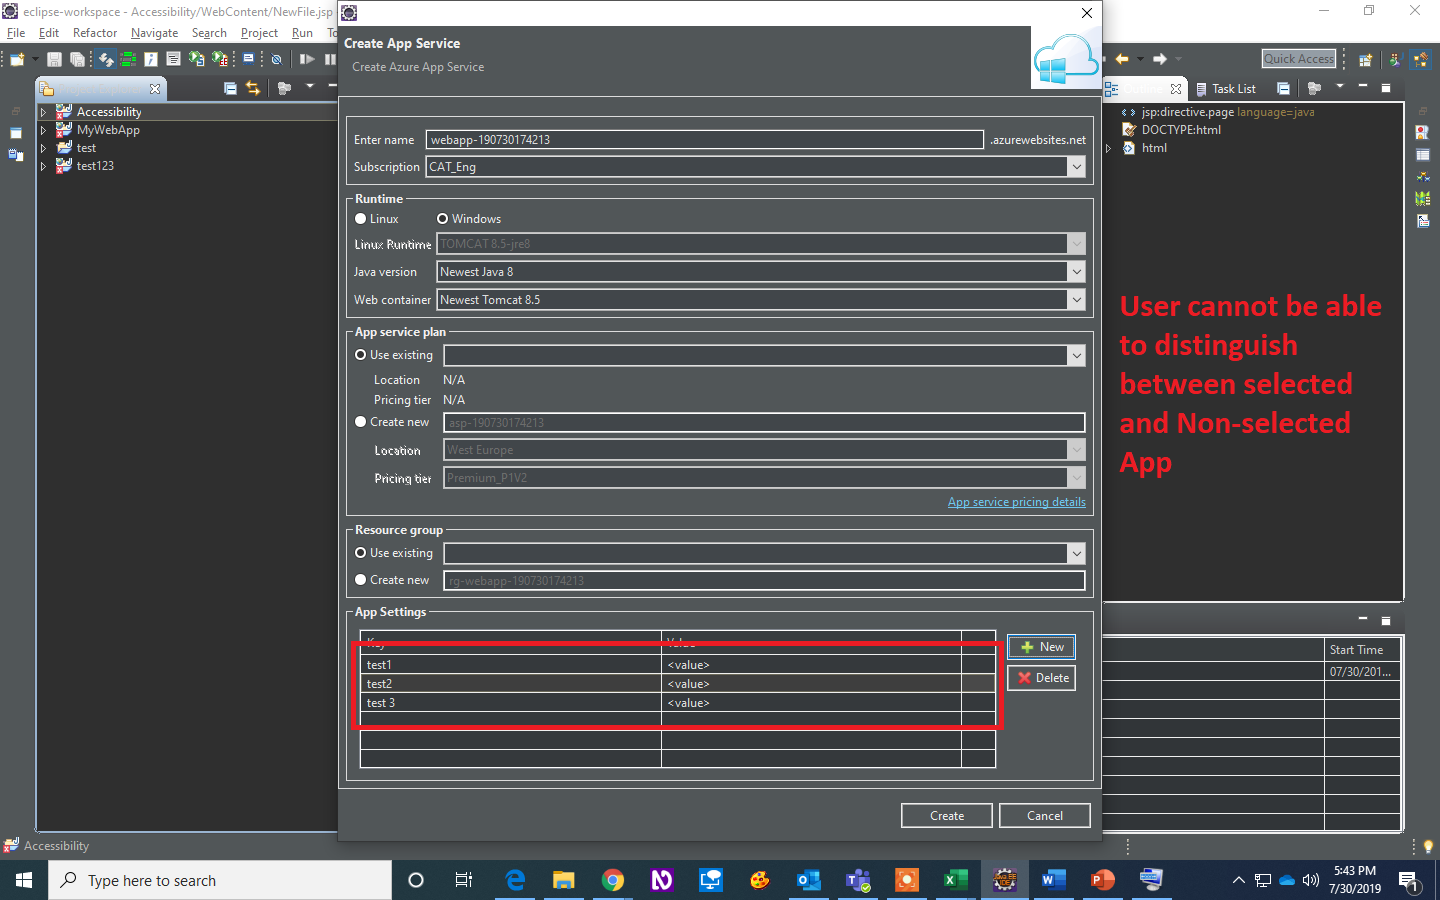Select the Save All toolbar icon
The width and height of the screenshot is (1440, 900).
pyautogui.click(x=77, y=59)
